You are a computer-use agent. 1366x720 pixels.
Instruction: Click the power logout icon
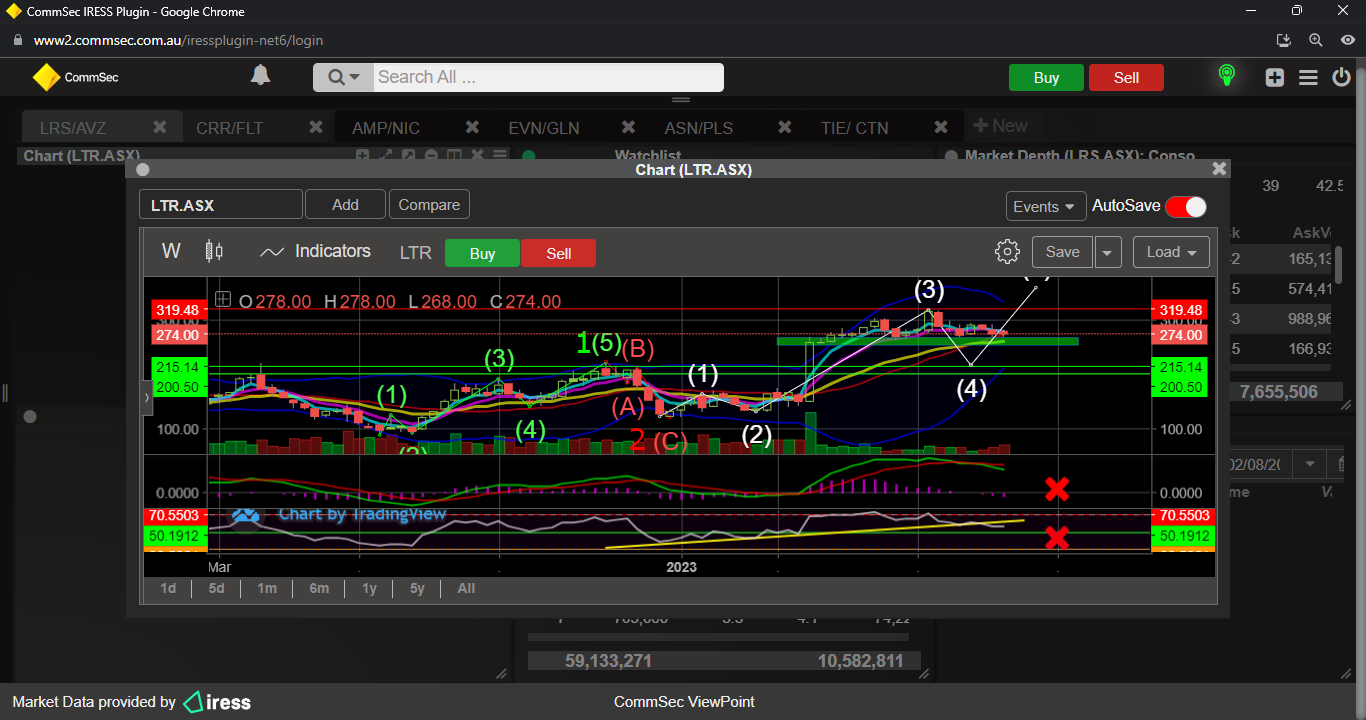pos(1342,77)
